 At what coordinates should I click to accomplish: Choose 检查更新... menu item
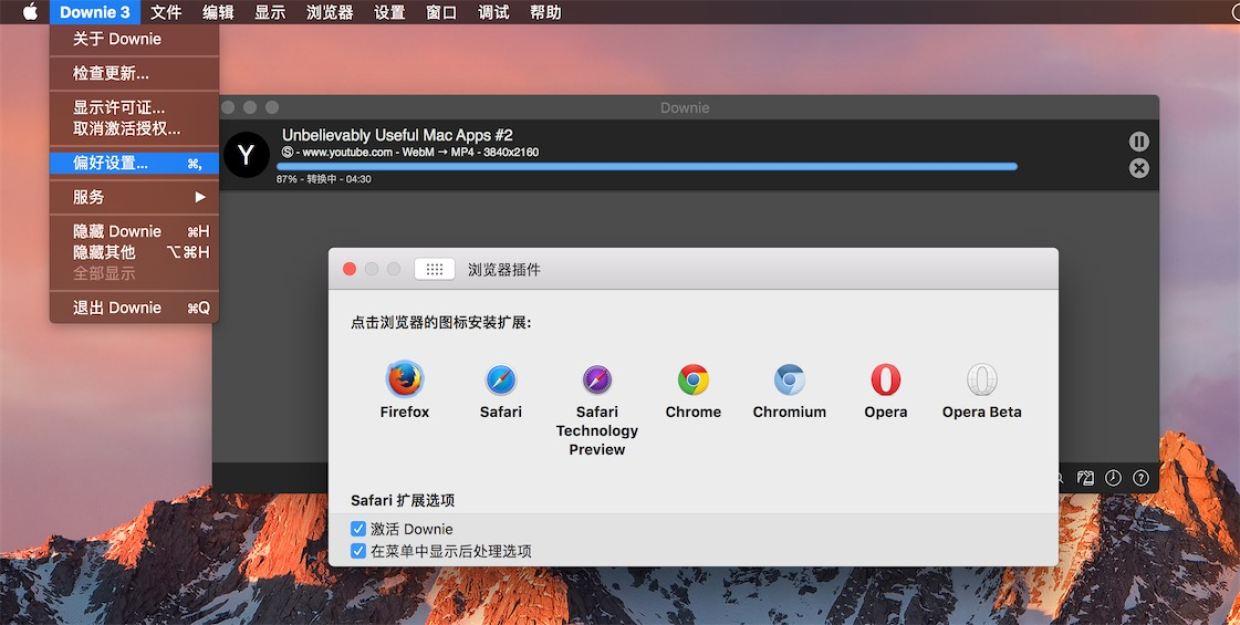coord(134,73)
